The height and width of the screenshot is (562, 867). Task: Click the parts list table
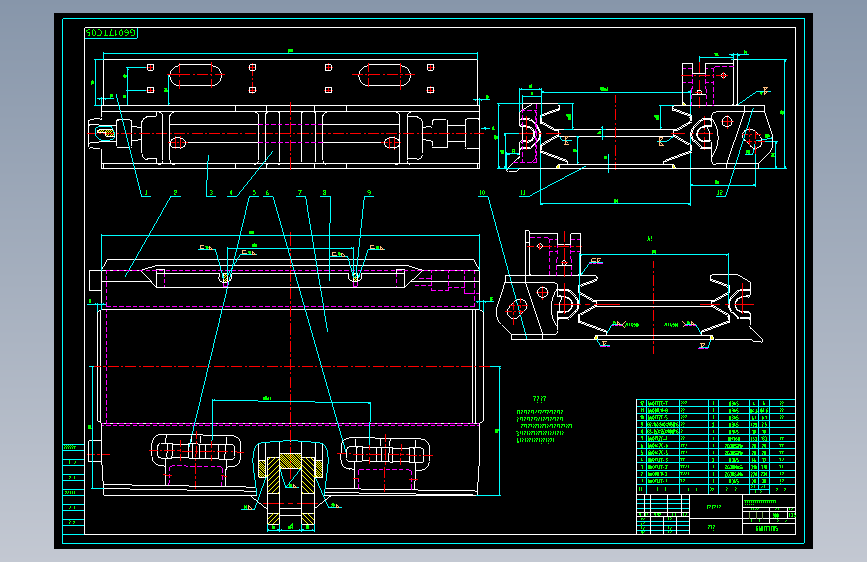pyautogui.click(x=715, y=446)
